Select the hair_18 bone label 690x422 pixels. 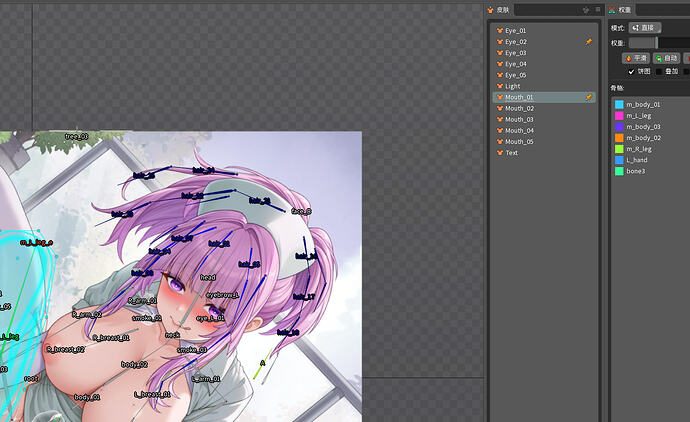tap(288, 333)
